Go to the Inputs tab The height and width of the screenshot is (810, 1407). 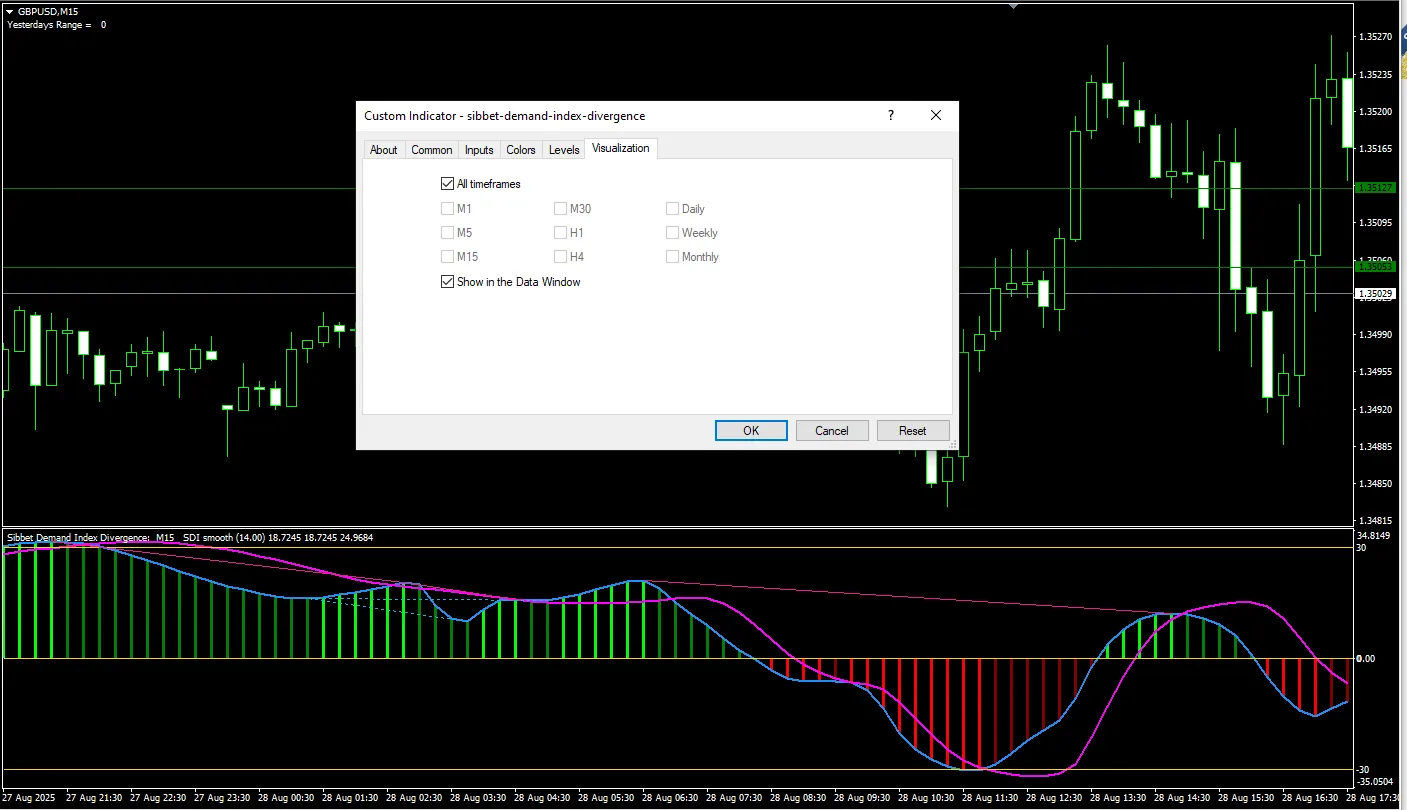[x=479, y=150]
